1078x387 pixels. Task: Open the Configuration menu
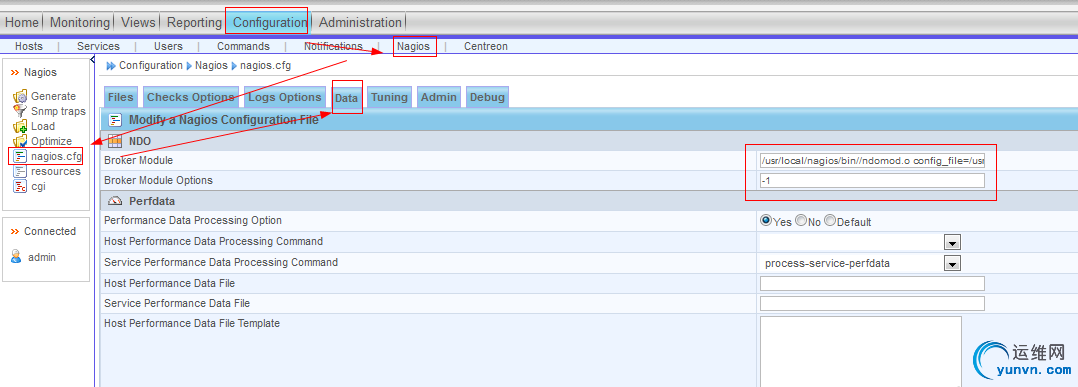(x=270, y=23)
